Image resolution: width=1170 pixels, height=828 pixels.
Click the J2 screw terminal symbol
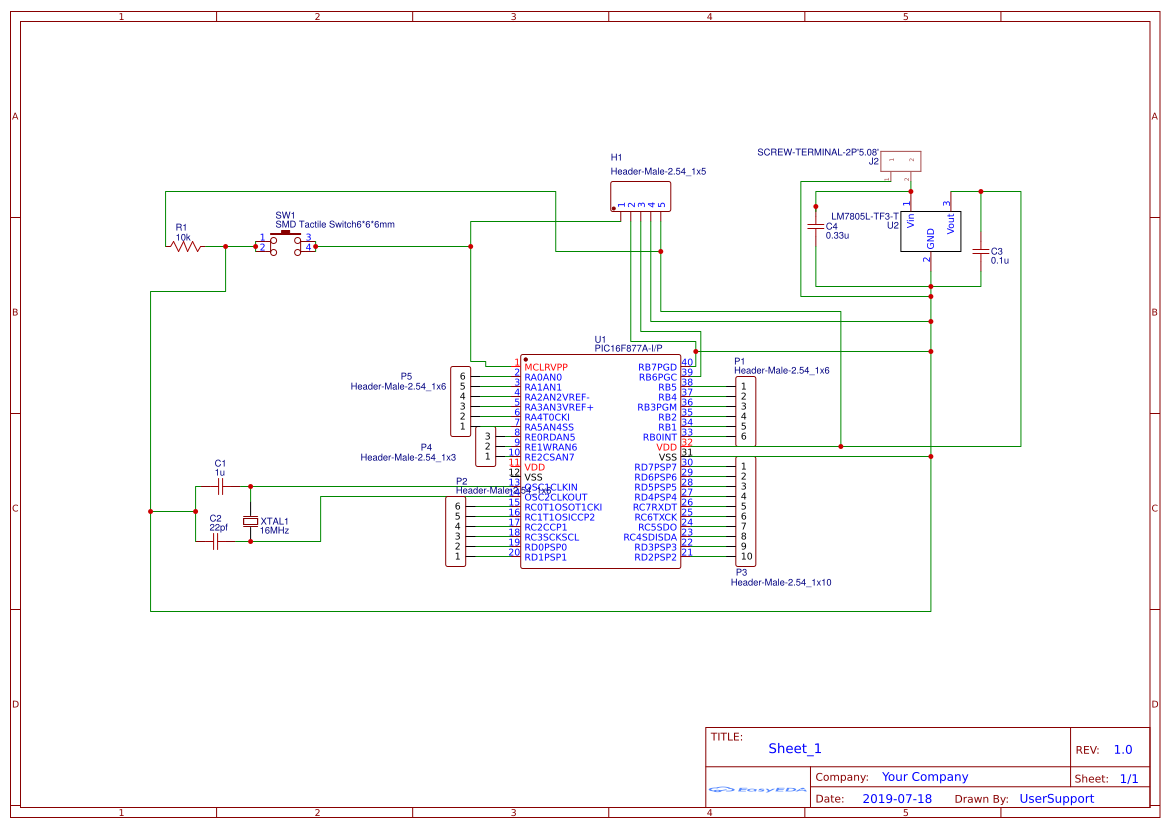pos(902,161)
